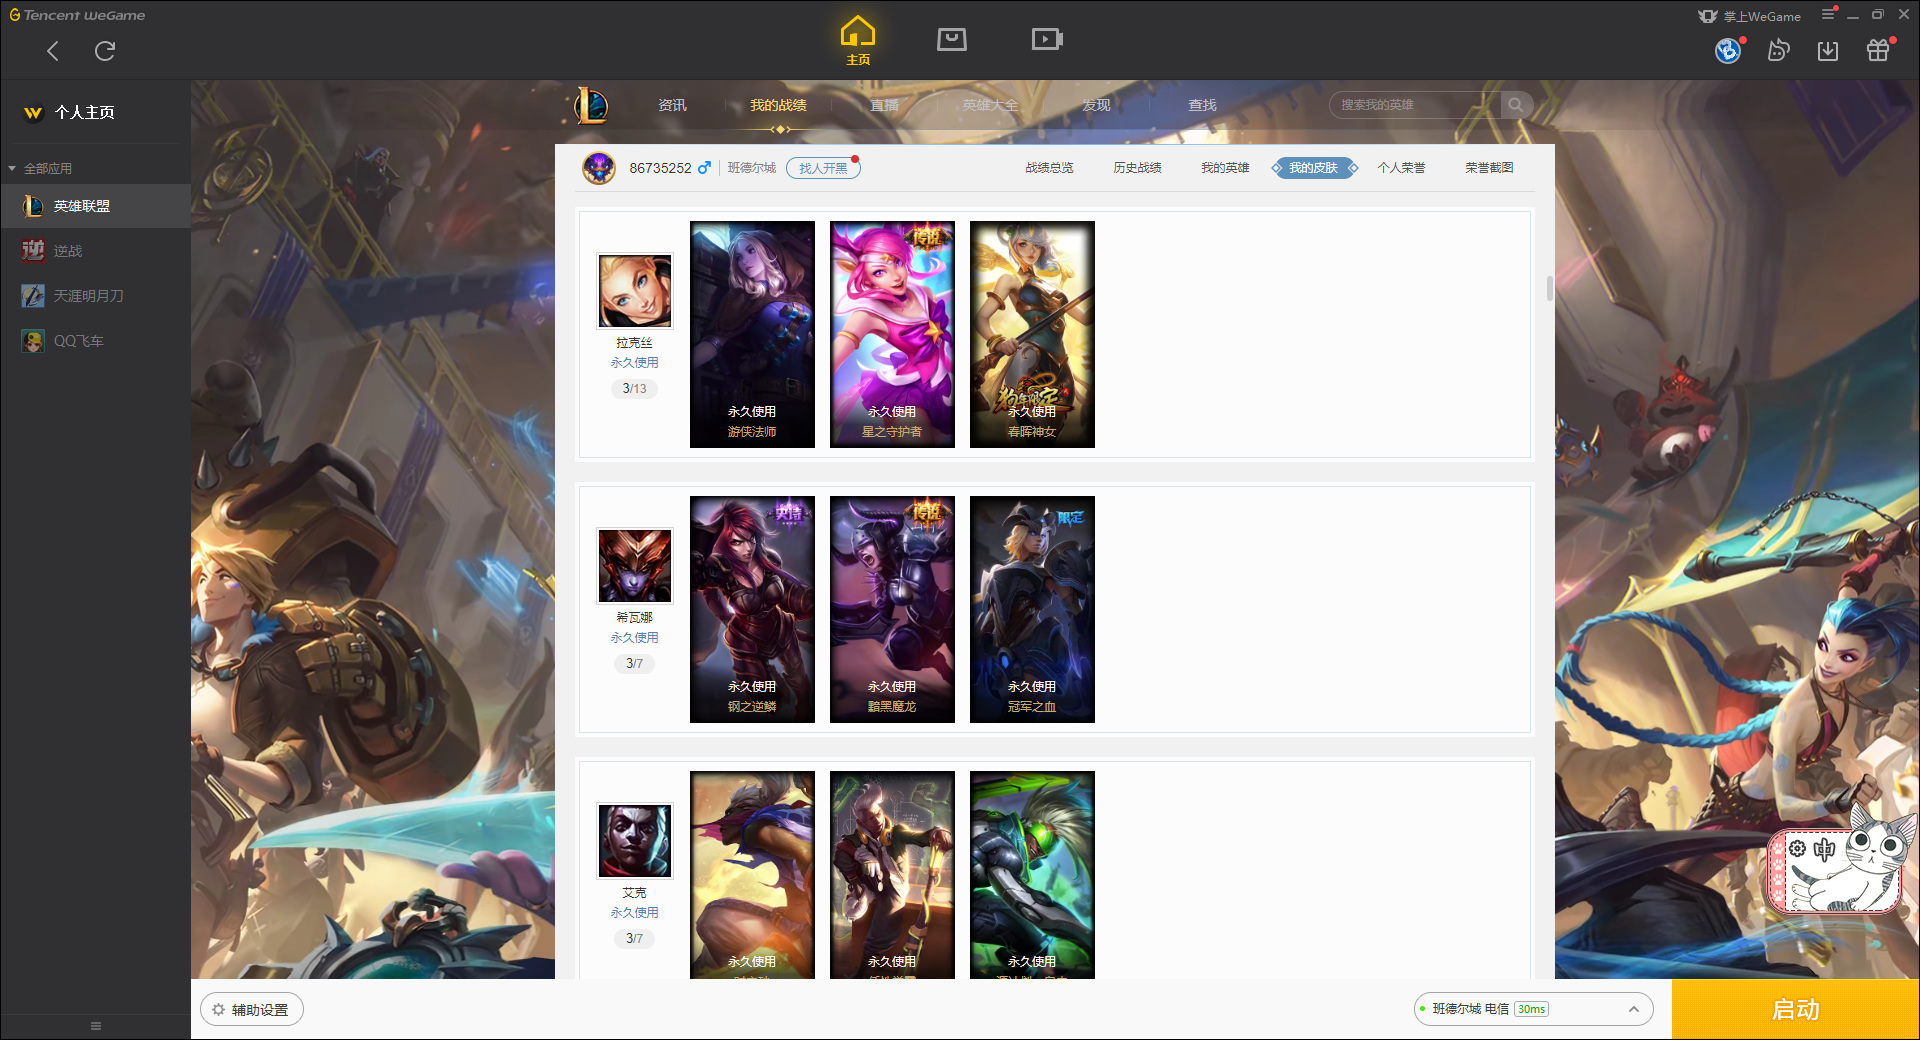
Task: Select 英雄联盟 in the sidebar
Action: pos(95,206)
